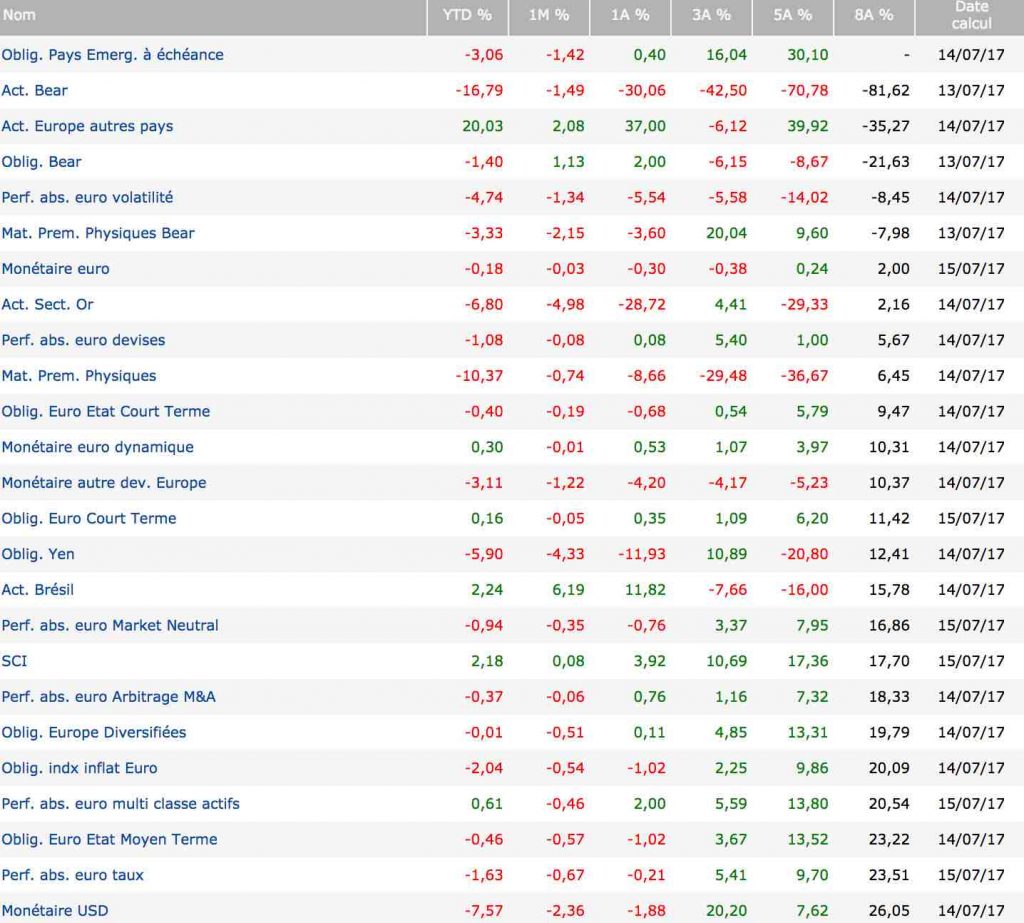Open the Act. Sect. Or link
Screen dimensions: 1024x923
point(47,304)
